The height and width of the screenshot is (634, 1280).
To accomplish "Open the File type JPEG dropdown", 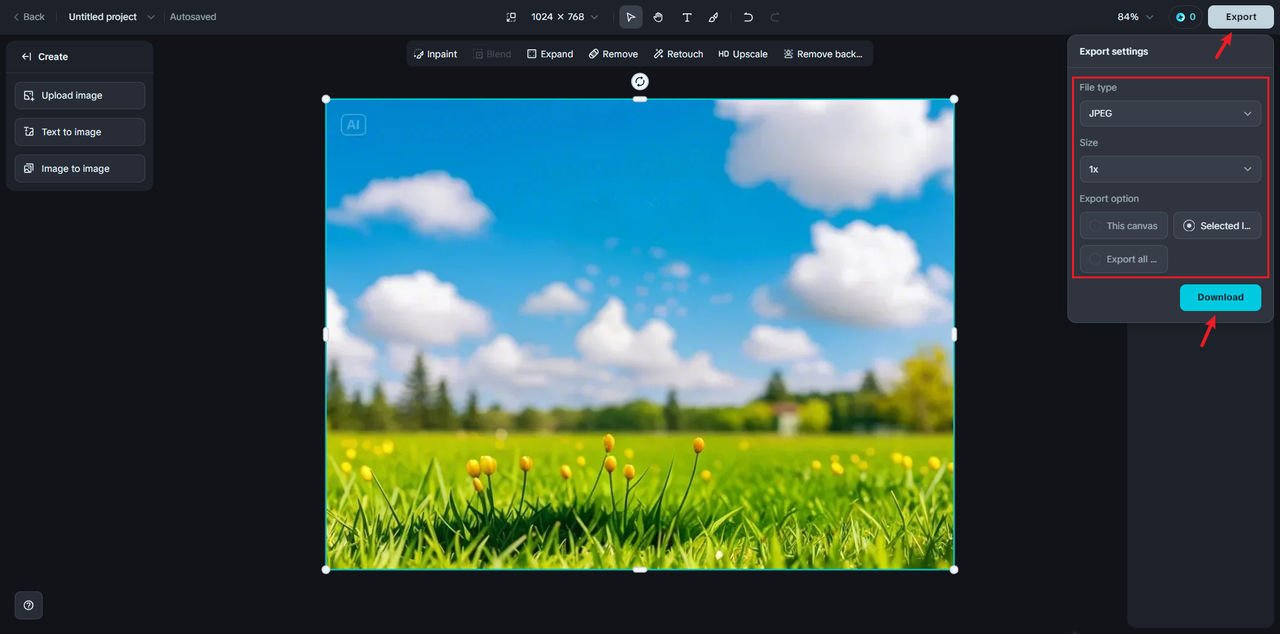I will point(1170,113).
